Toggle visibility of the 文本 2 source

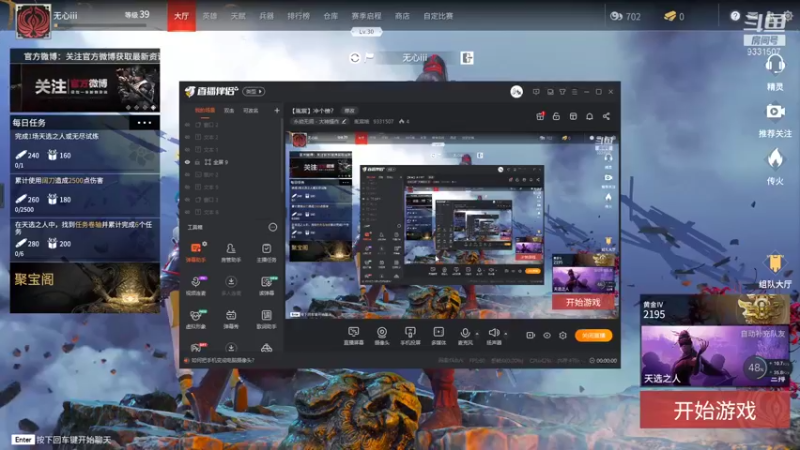click(187, 137)
